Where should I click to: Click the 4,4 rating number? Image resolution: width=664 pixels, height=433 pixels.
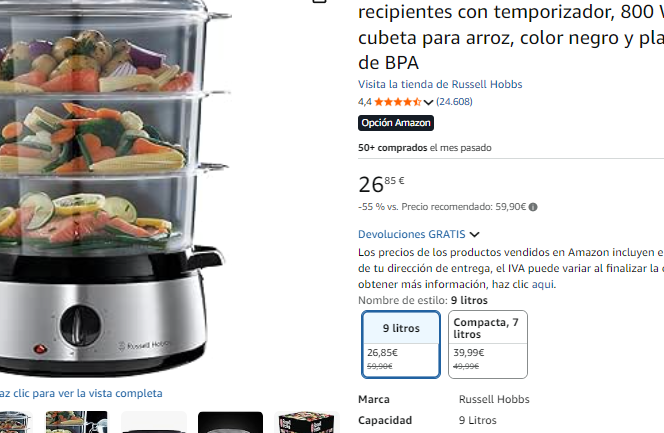tap(365, 102)
